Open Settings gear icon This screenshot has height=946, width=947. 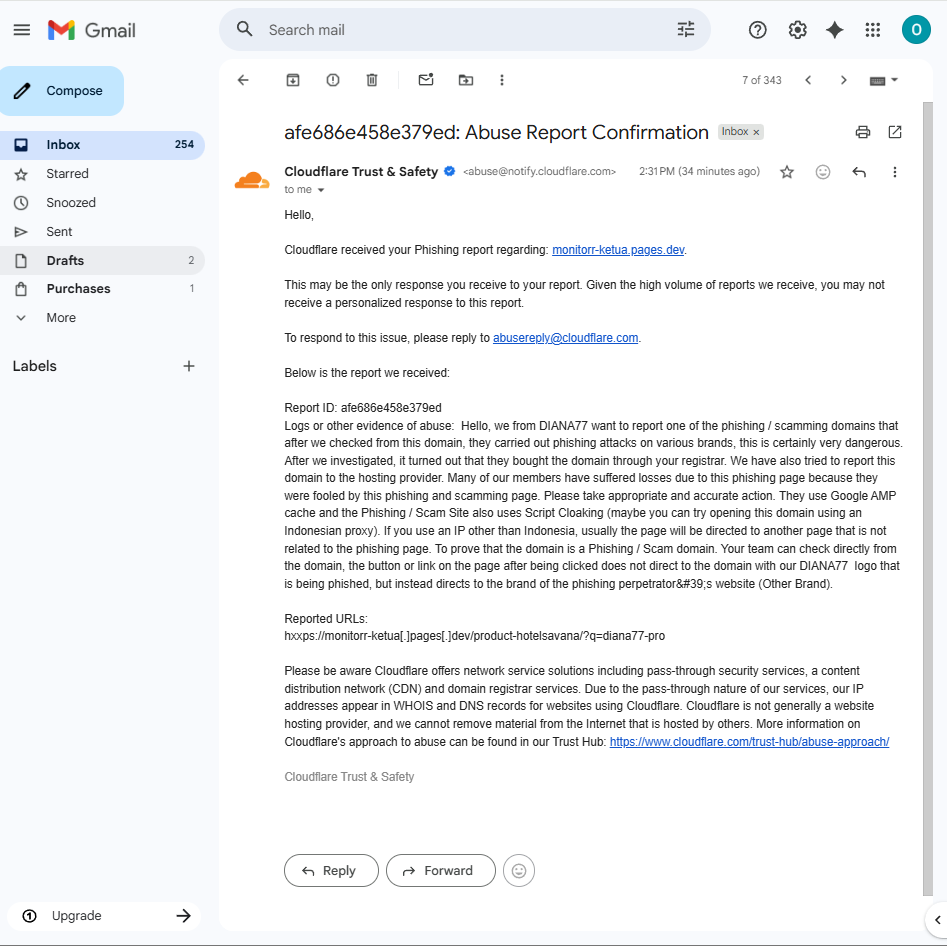(797, 30)
